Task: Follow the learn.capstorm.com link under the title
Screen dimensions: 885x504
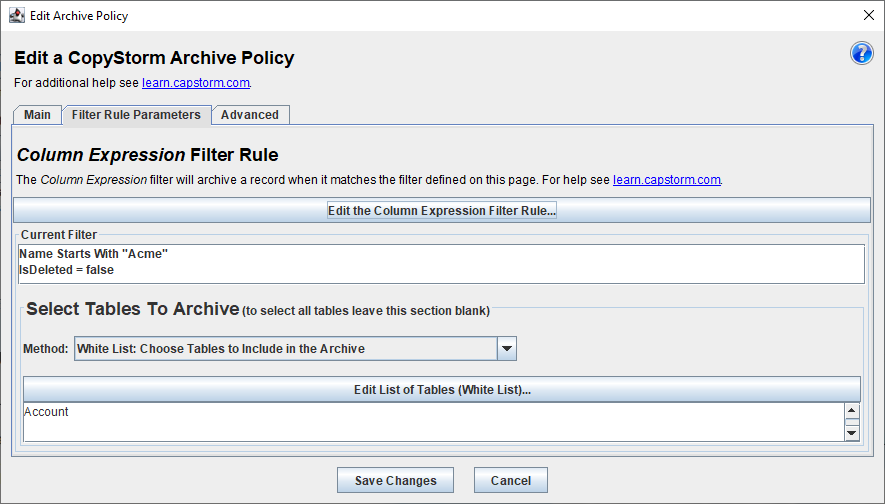Action: coord(196,82)
